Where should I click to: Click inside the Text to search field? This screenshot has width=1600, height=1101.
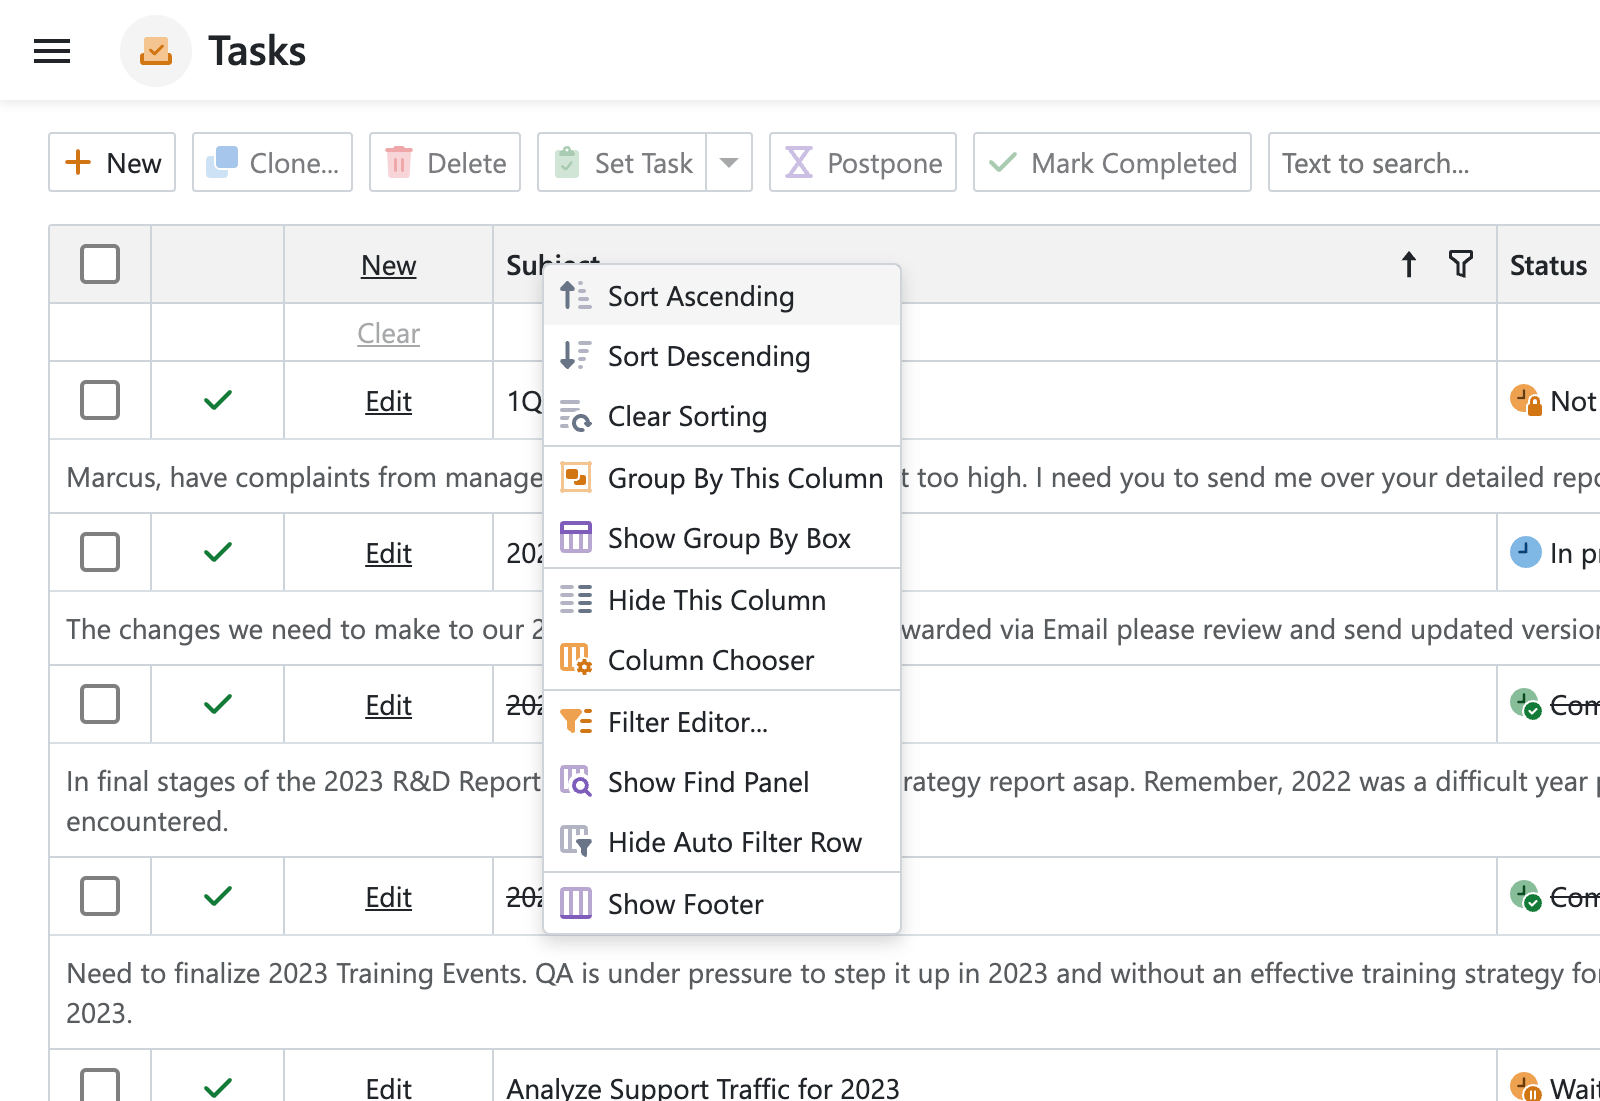pos(1430,162)
